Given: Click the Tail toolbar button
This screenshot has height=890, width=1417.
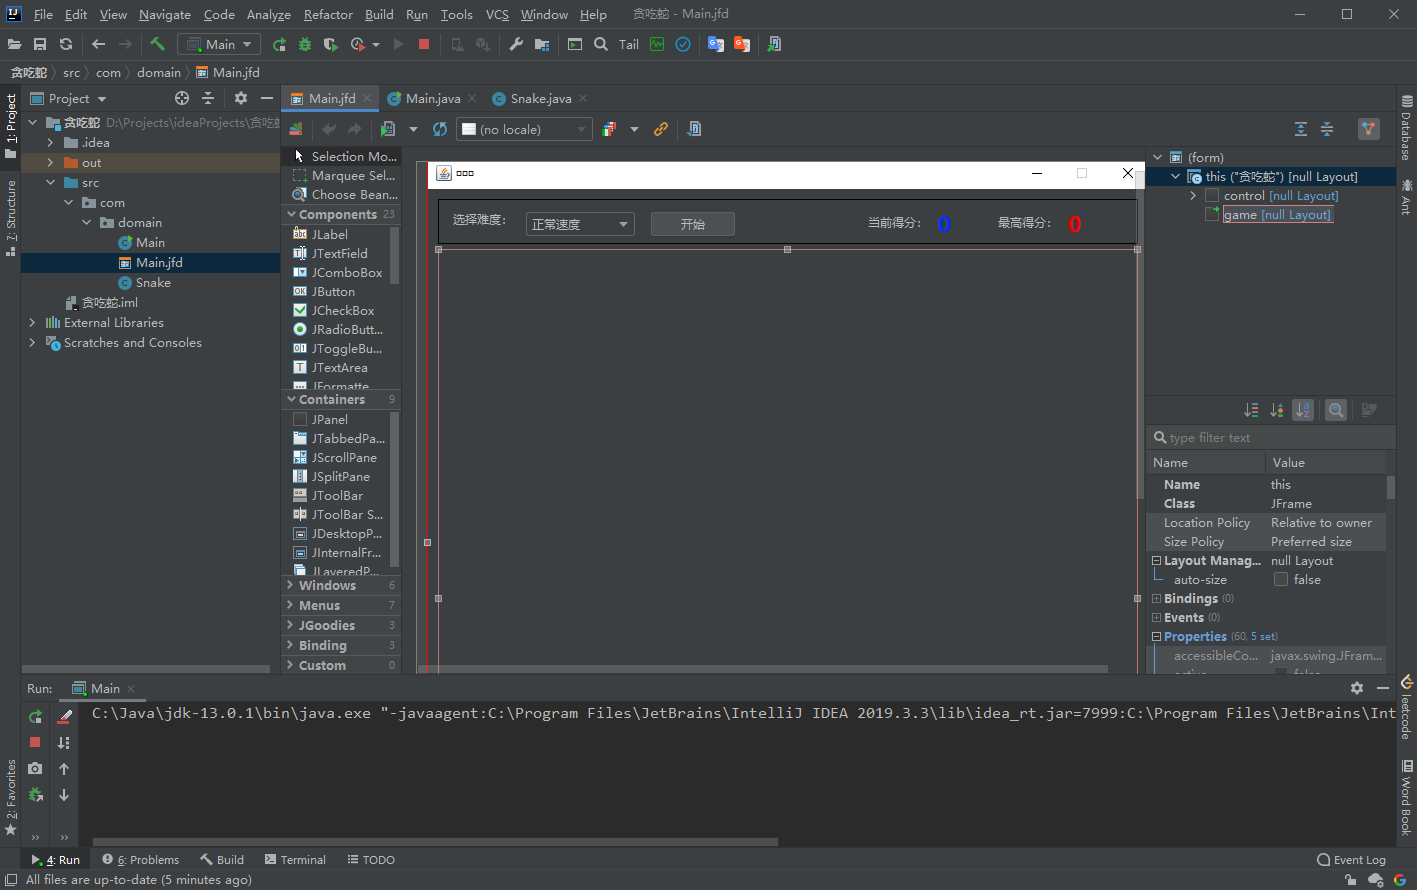Looking at the screenshot, I should tap(629, 44).
